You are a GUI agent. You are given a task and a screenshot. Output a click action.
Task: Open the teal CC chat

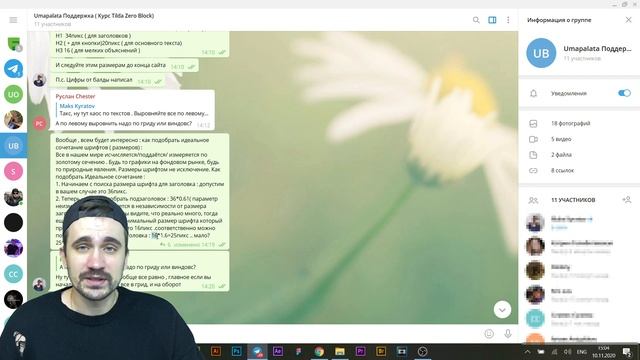(13, 274)
